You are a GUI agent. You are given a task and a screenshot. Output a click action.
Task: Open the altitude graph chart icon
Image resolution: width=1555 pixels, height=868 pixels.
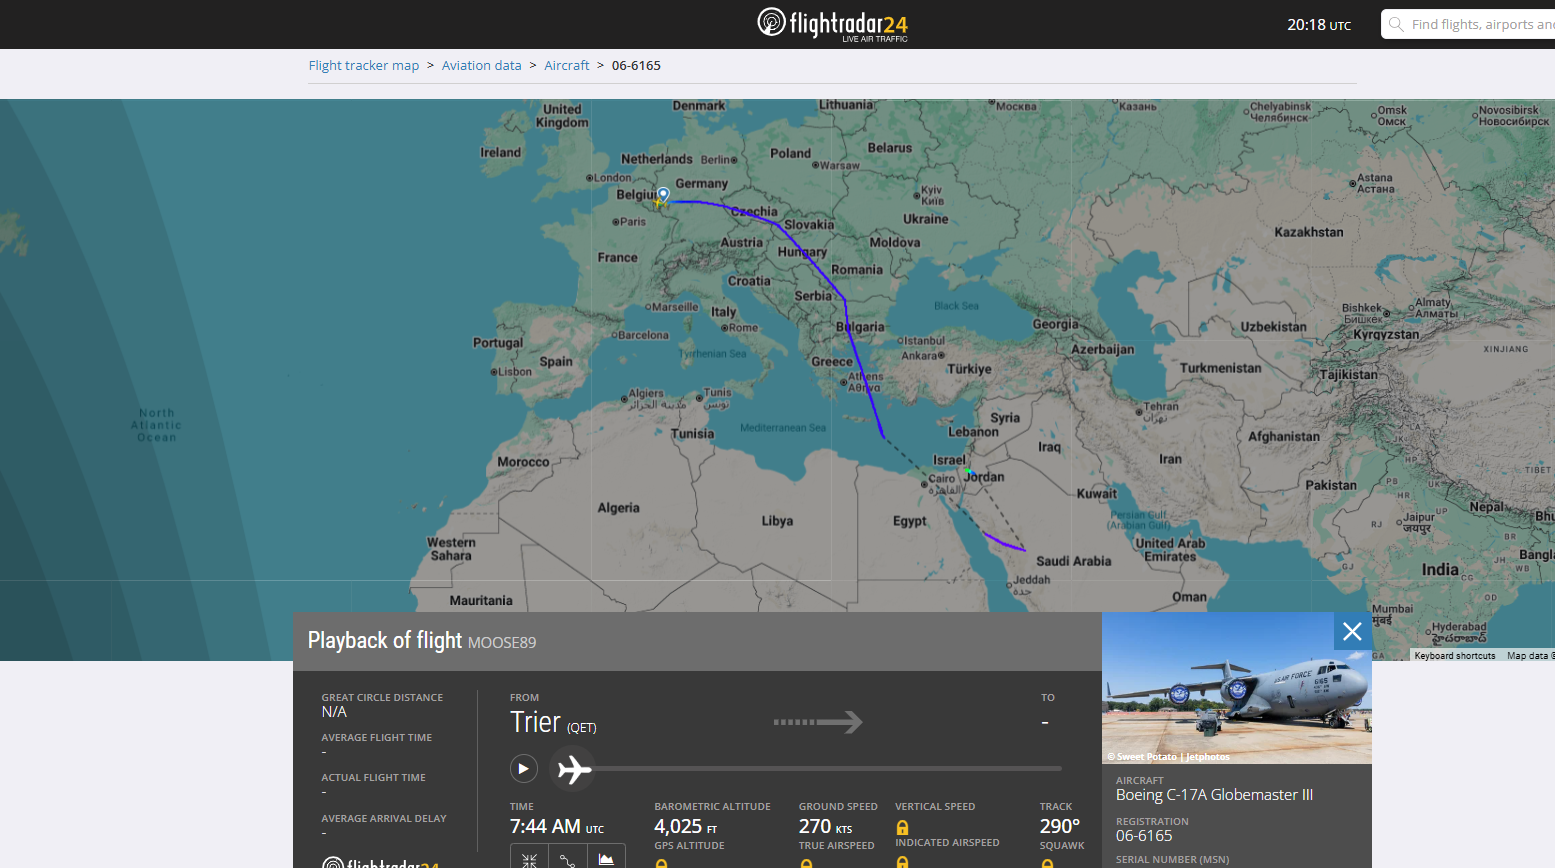pyautogui.click(x=606, y=859)
